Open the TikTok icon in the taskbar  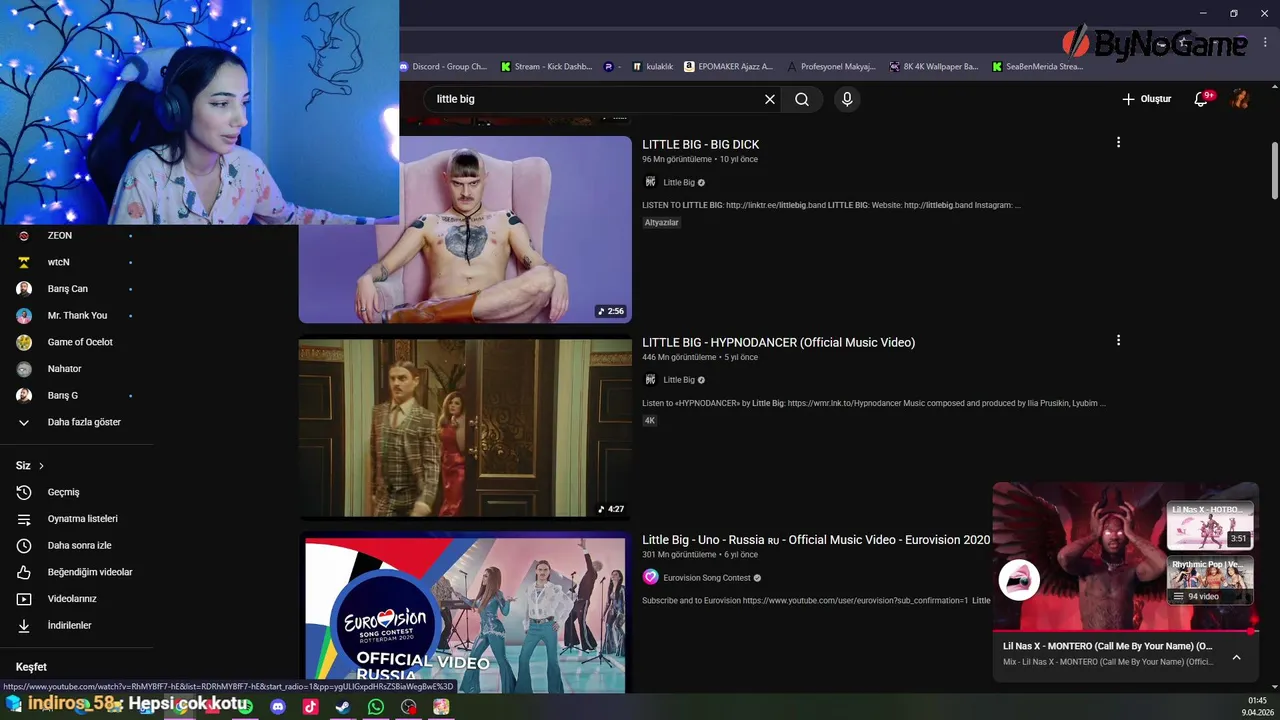coord(310,707)
